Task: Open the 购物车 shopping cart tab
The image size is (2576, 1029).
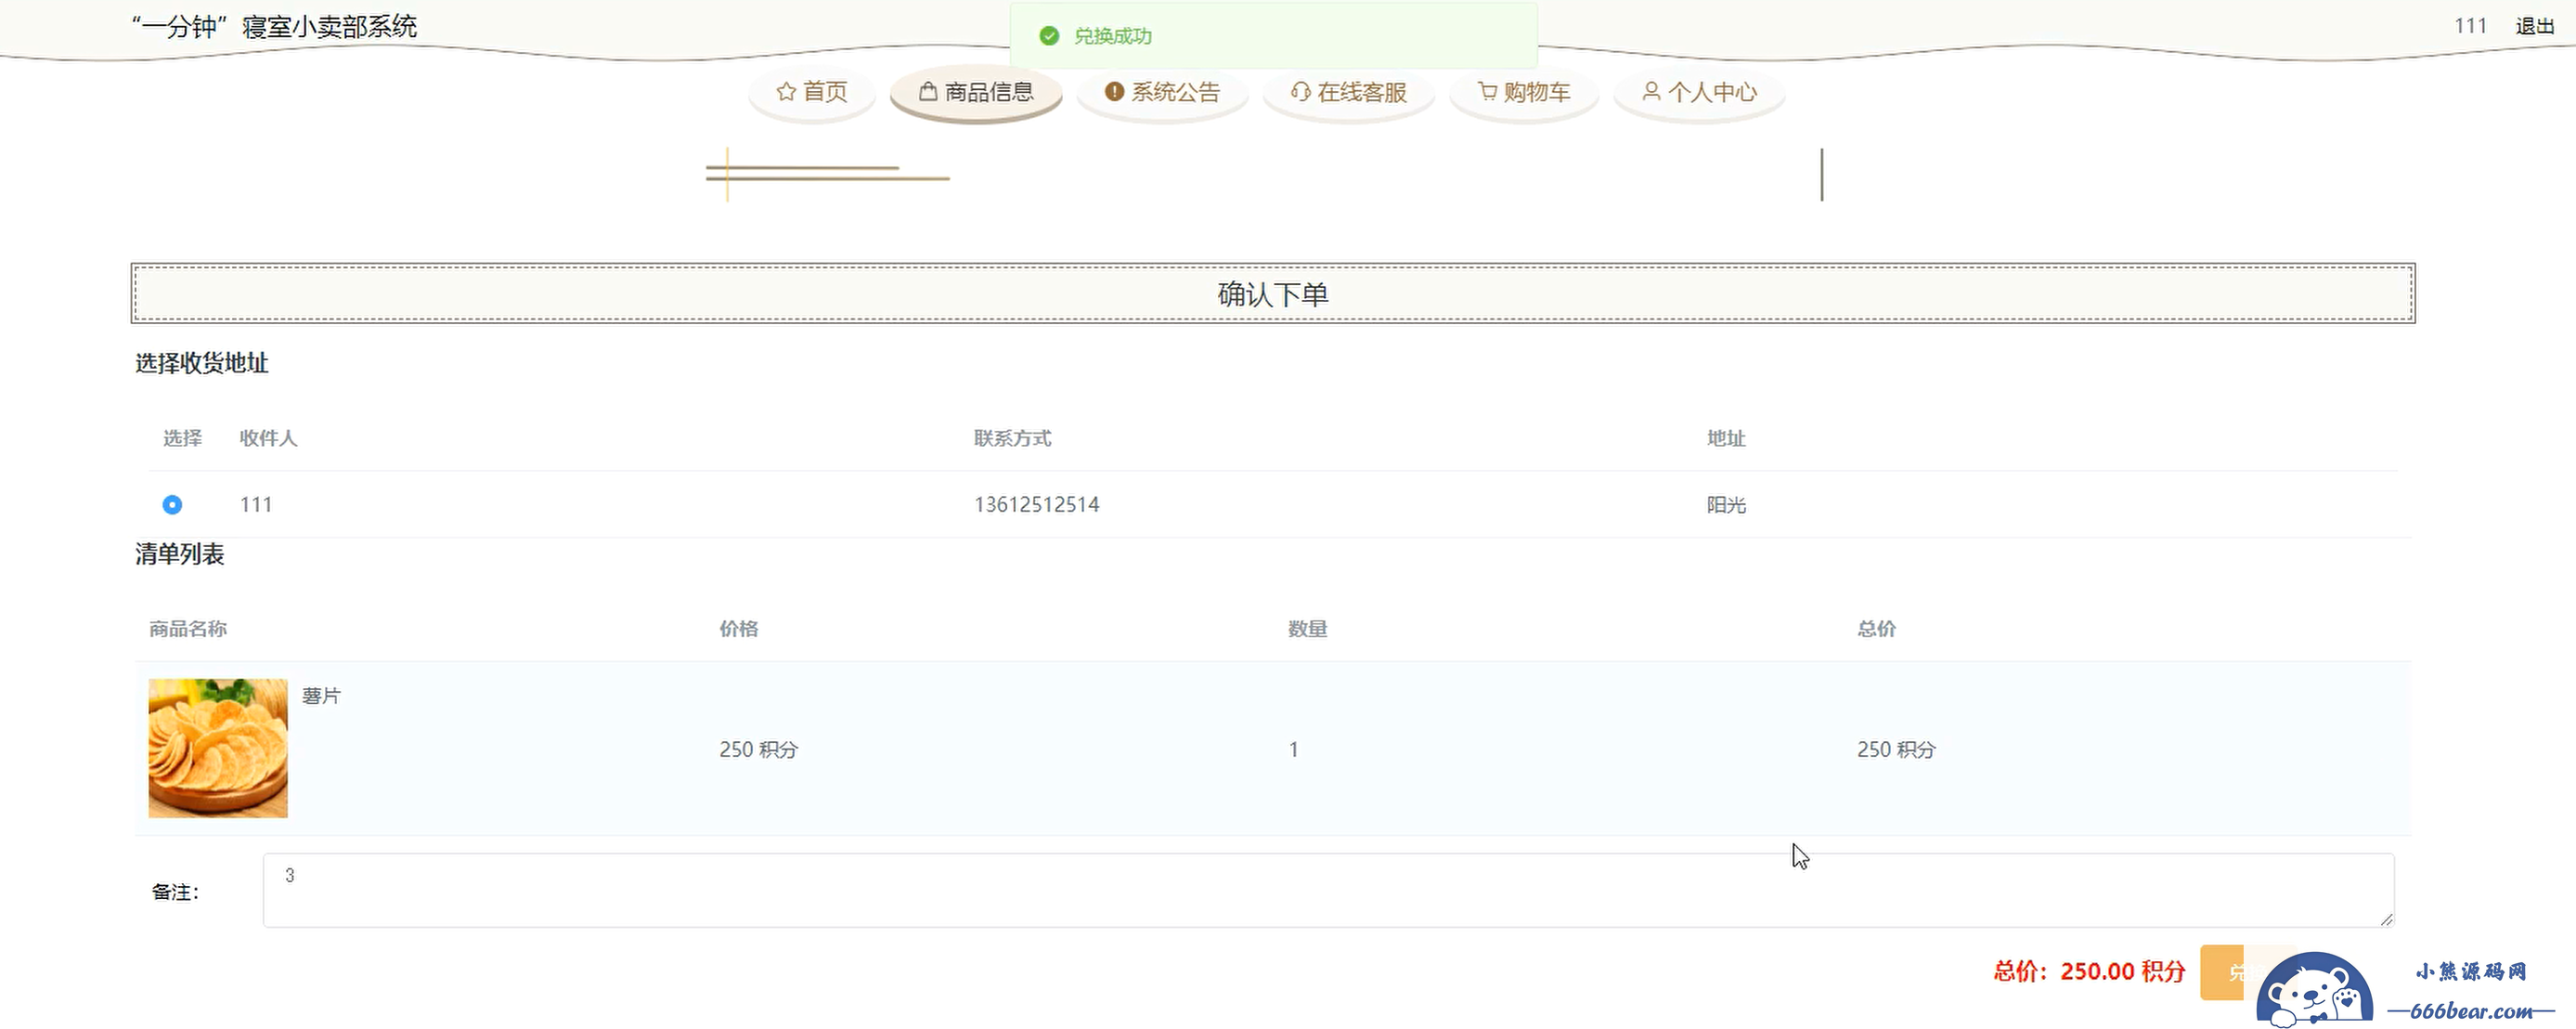Action: [x=1524, y=92]
